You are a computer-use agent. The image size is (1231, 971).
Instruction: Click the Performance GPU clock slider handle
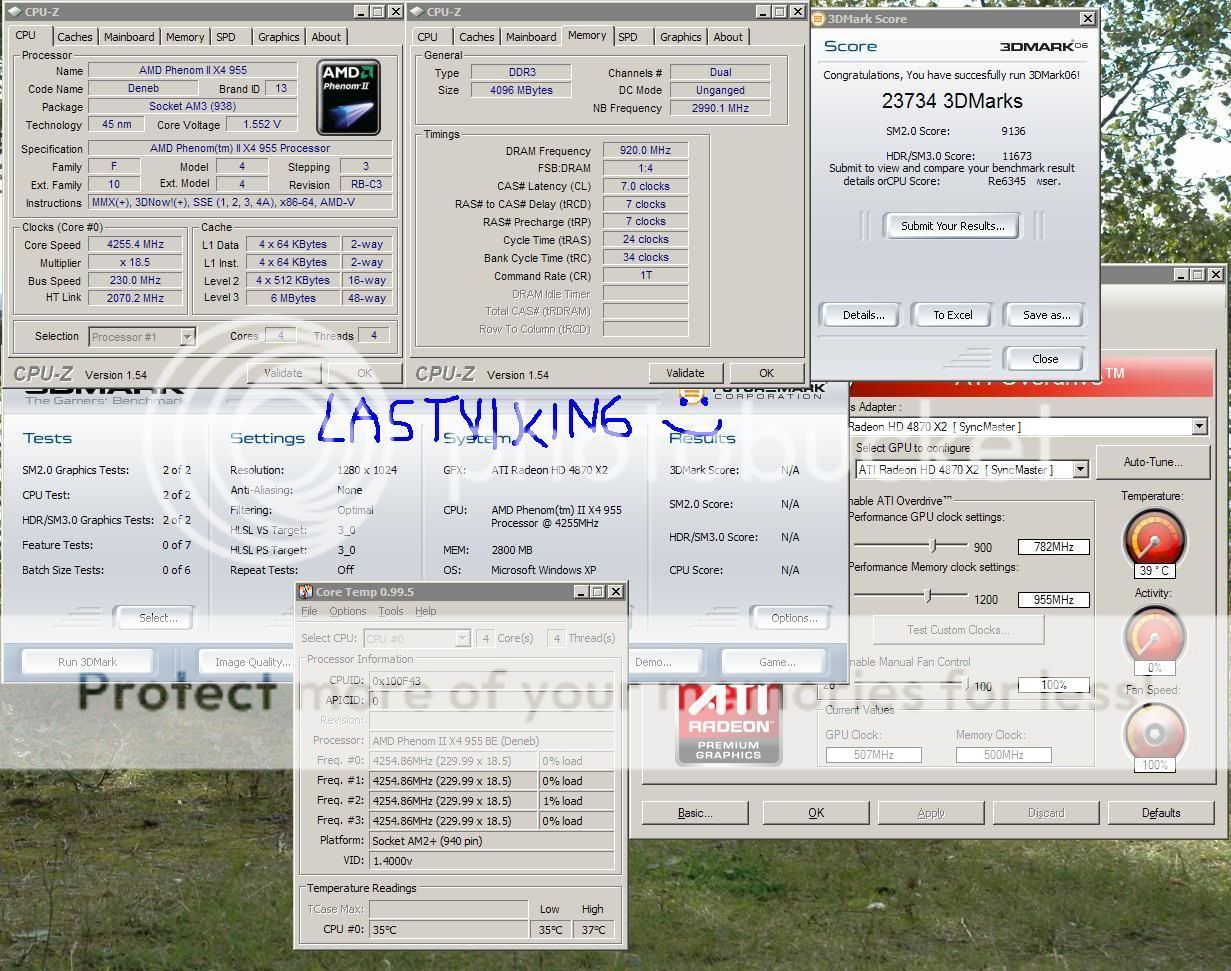pyautogui.click(x=933, y=546)
